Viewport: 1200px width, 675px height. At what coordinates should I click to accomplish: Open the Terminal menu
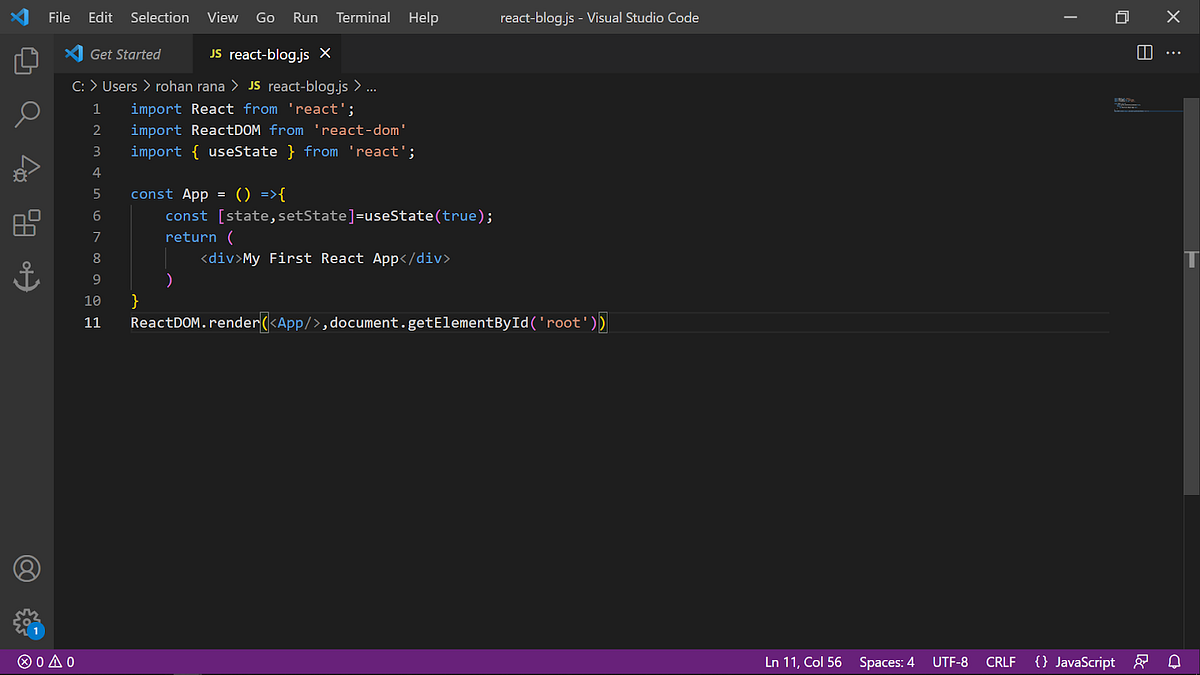point(362,17)
